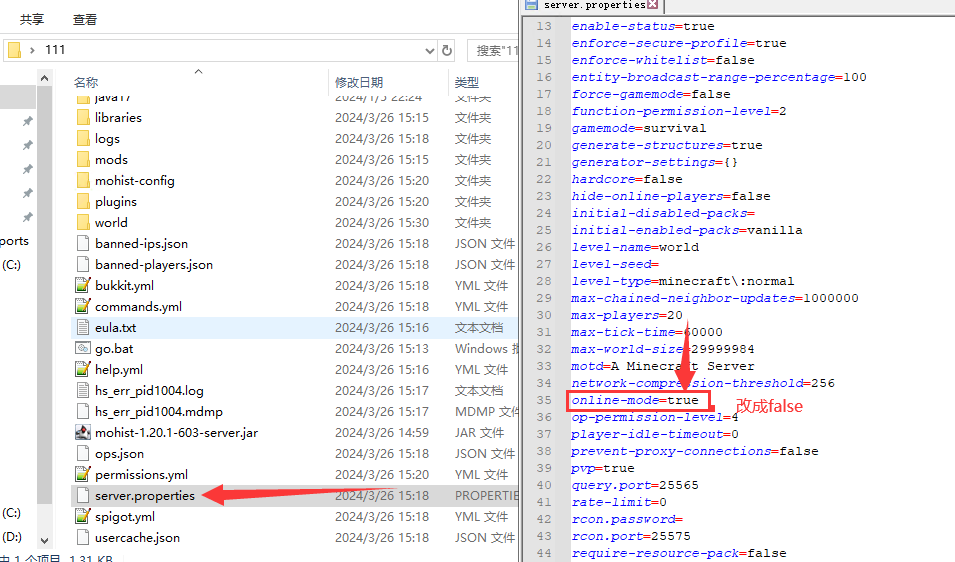The width and height of the screenshot is (955, 562).
Task: Select the server.properties file in the list
Action: [144, 496]
